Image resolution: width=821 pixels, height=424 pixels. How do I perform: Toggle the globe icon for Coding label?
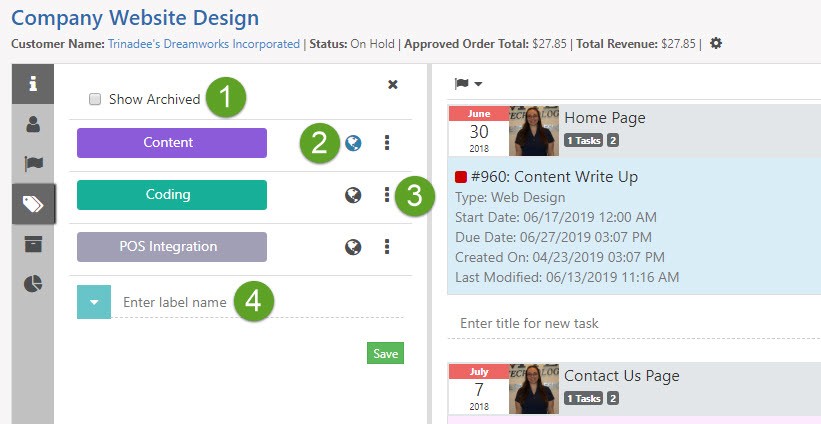353,195
